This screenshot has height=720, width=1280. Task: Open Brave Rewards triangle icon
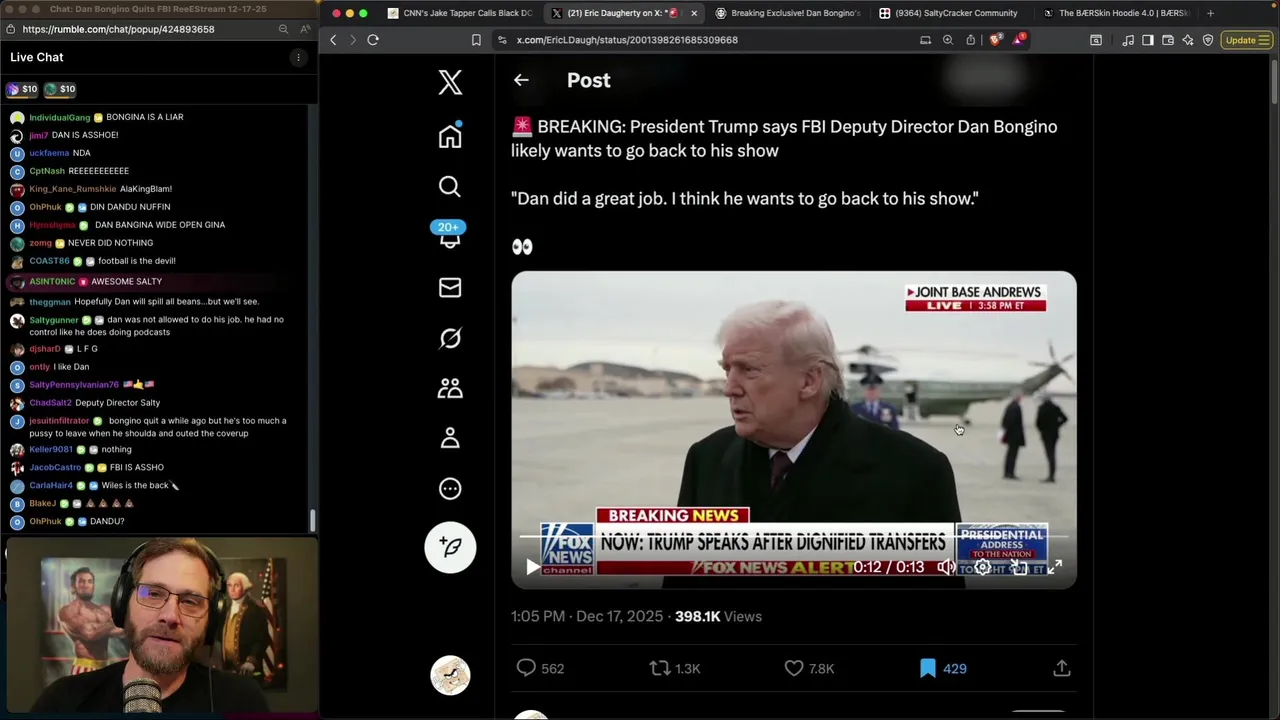(x=1019, y=40)
